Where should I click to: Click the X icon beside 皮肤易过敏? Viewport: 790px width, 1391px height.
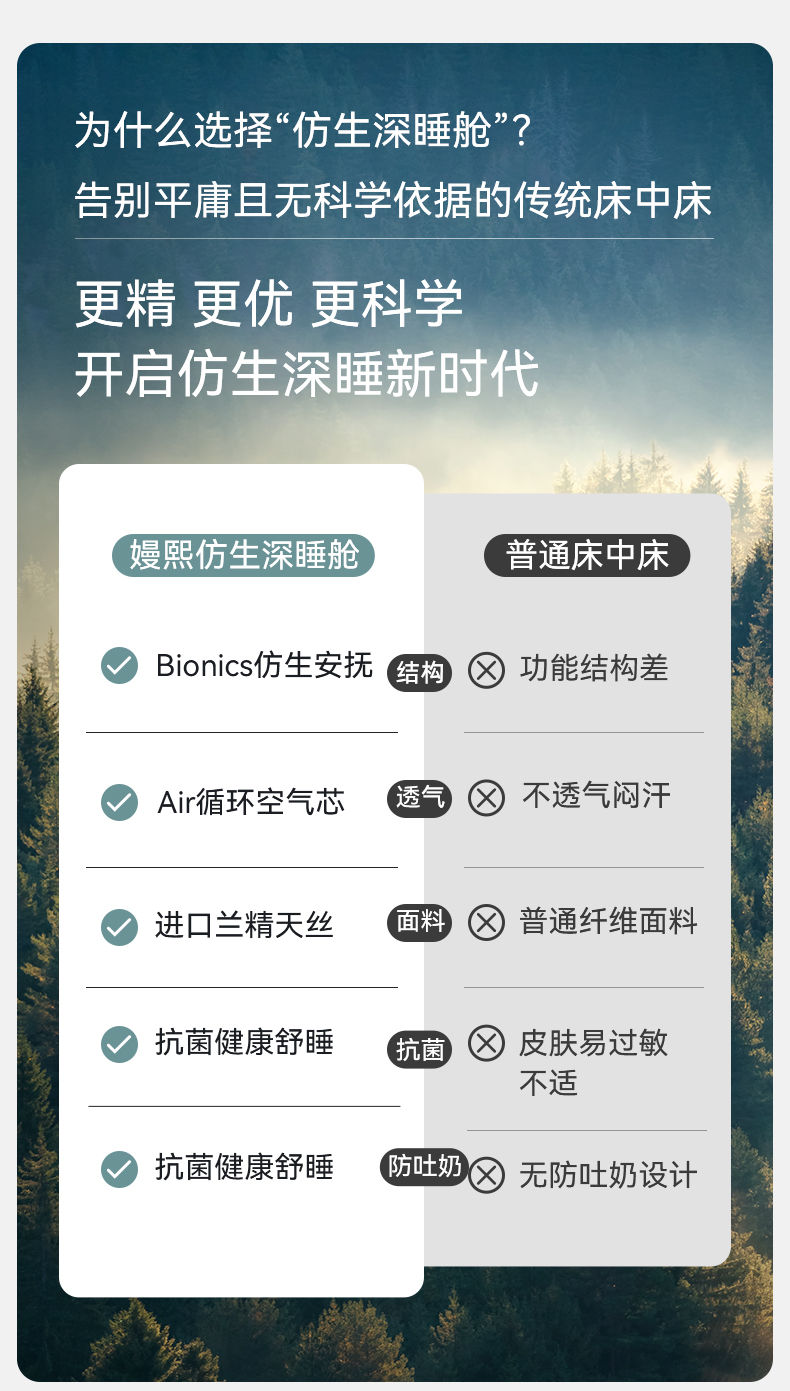[486, 1044]
